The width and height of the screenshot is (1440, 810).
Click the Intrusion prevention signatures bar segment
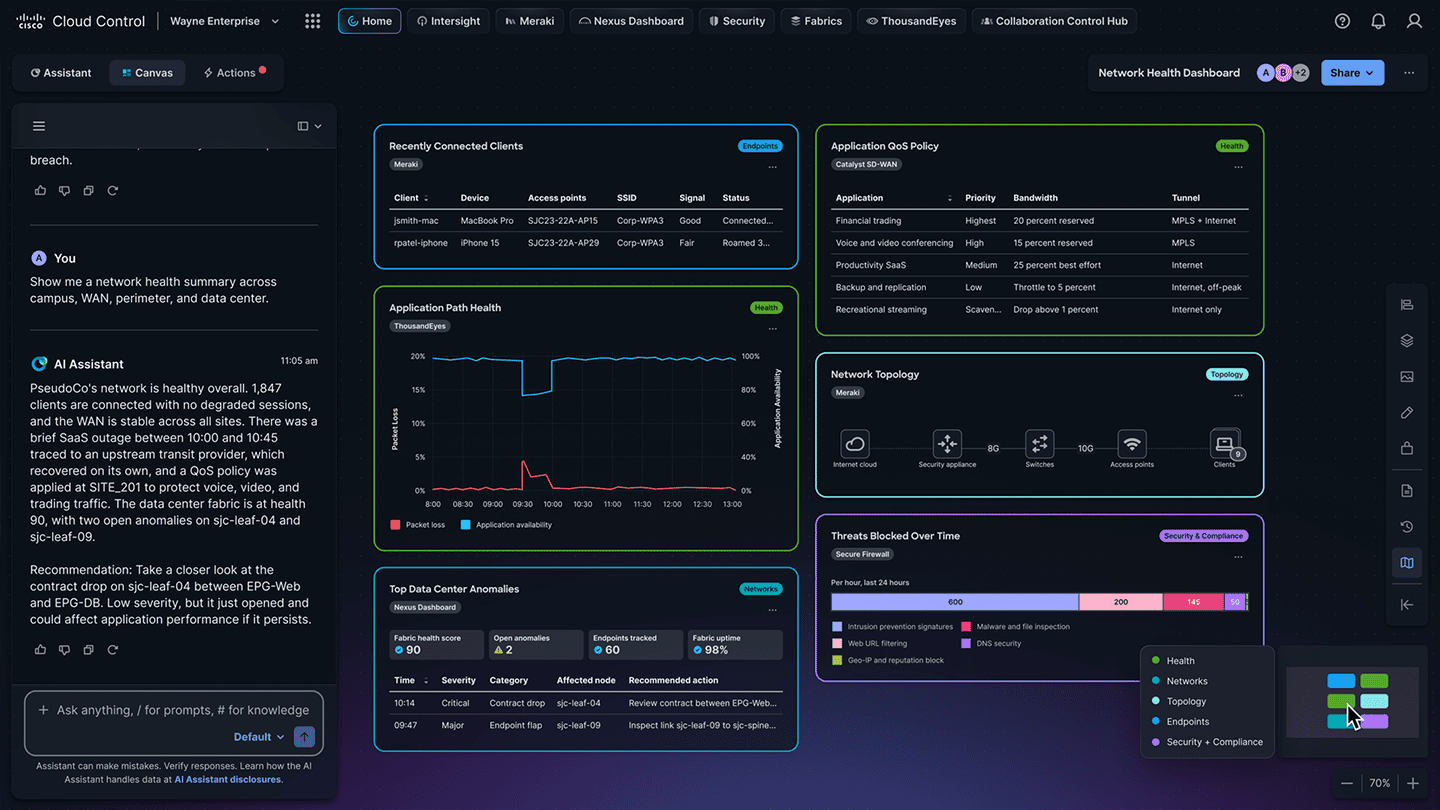click(955, 602)
